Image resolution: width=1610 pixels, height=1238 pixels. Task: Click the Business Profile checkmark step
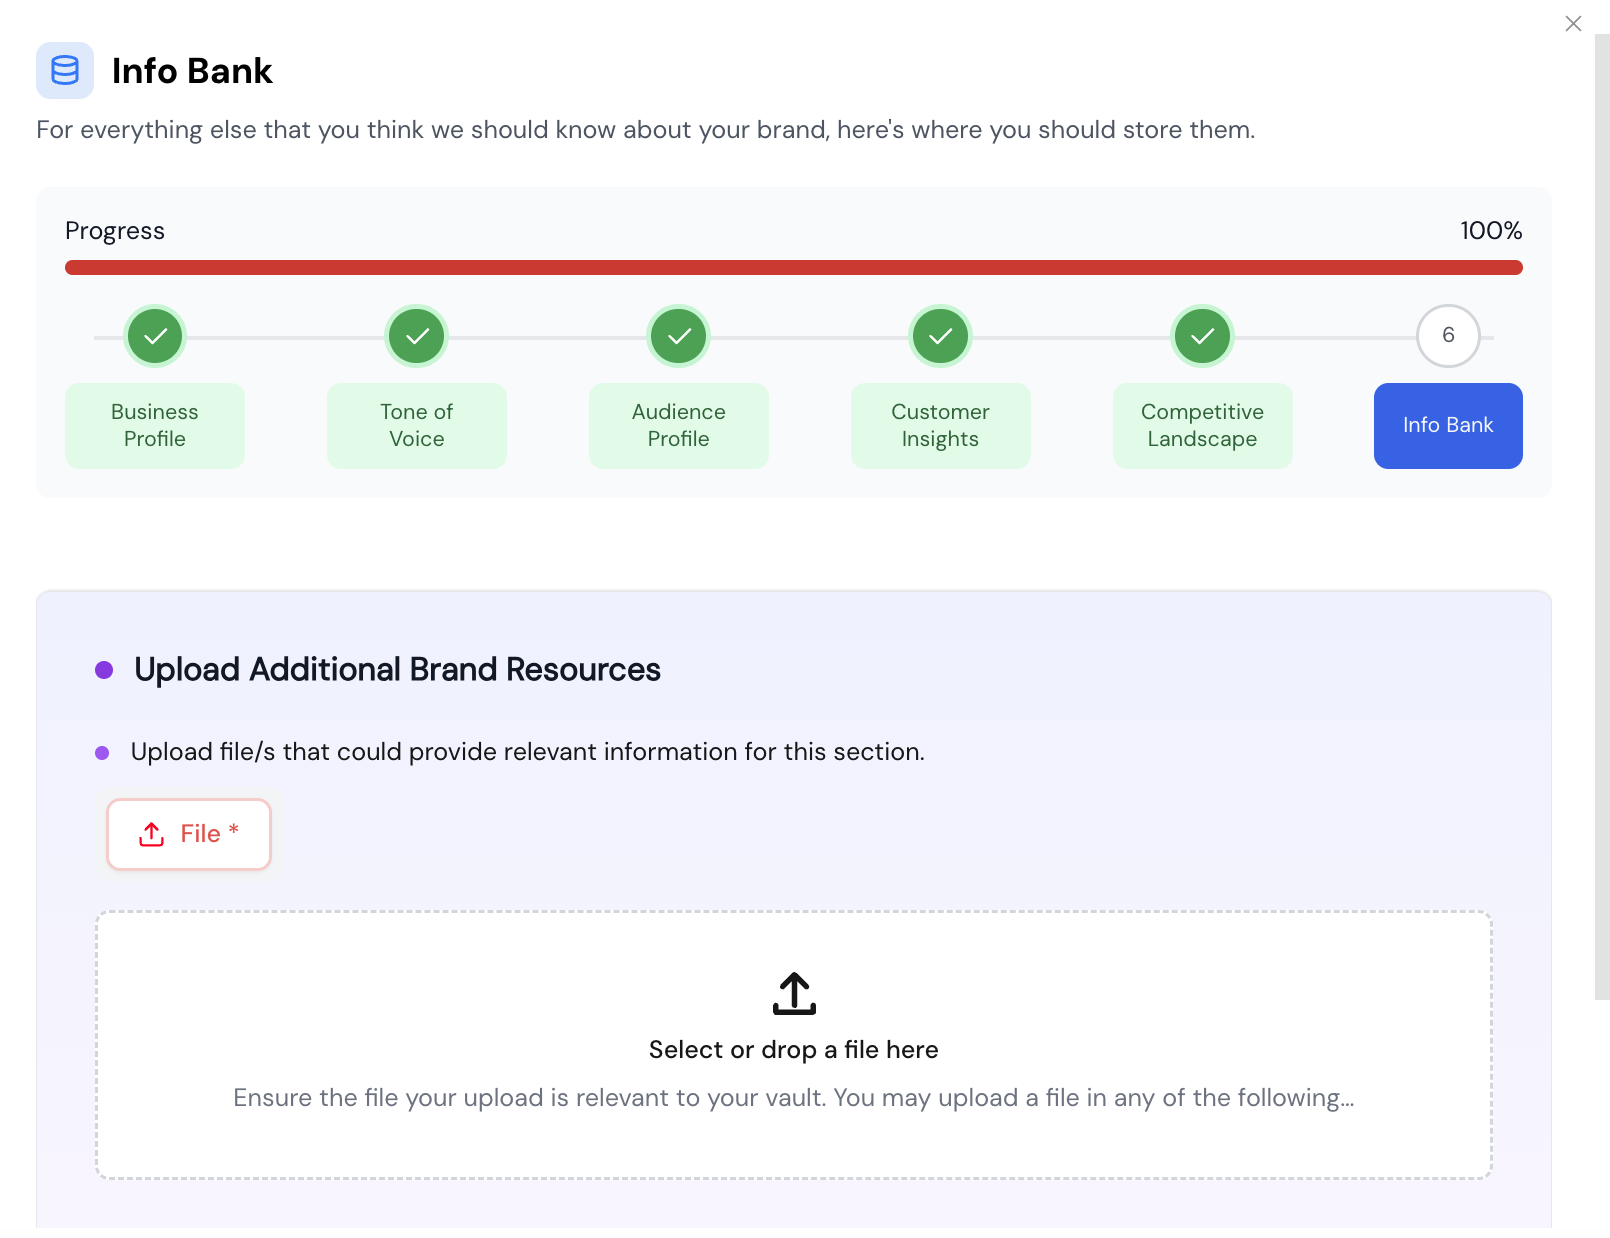click(x=155, y=336)
